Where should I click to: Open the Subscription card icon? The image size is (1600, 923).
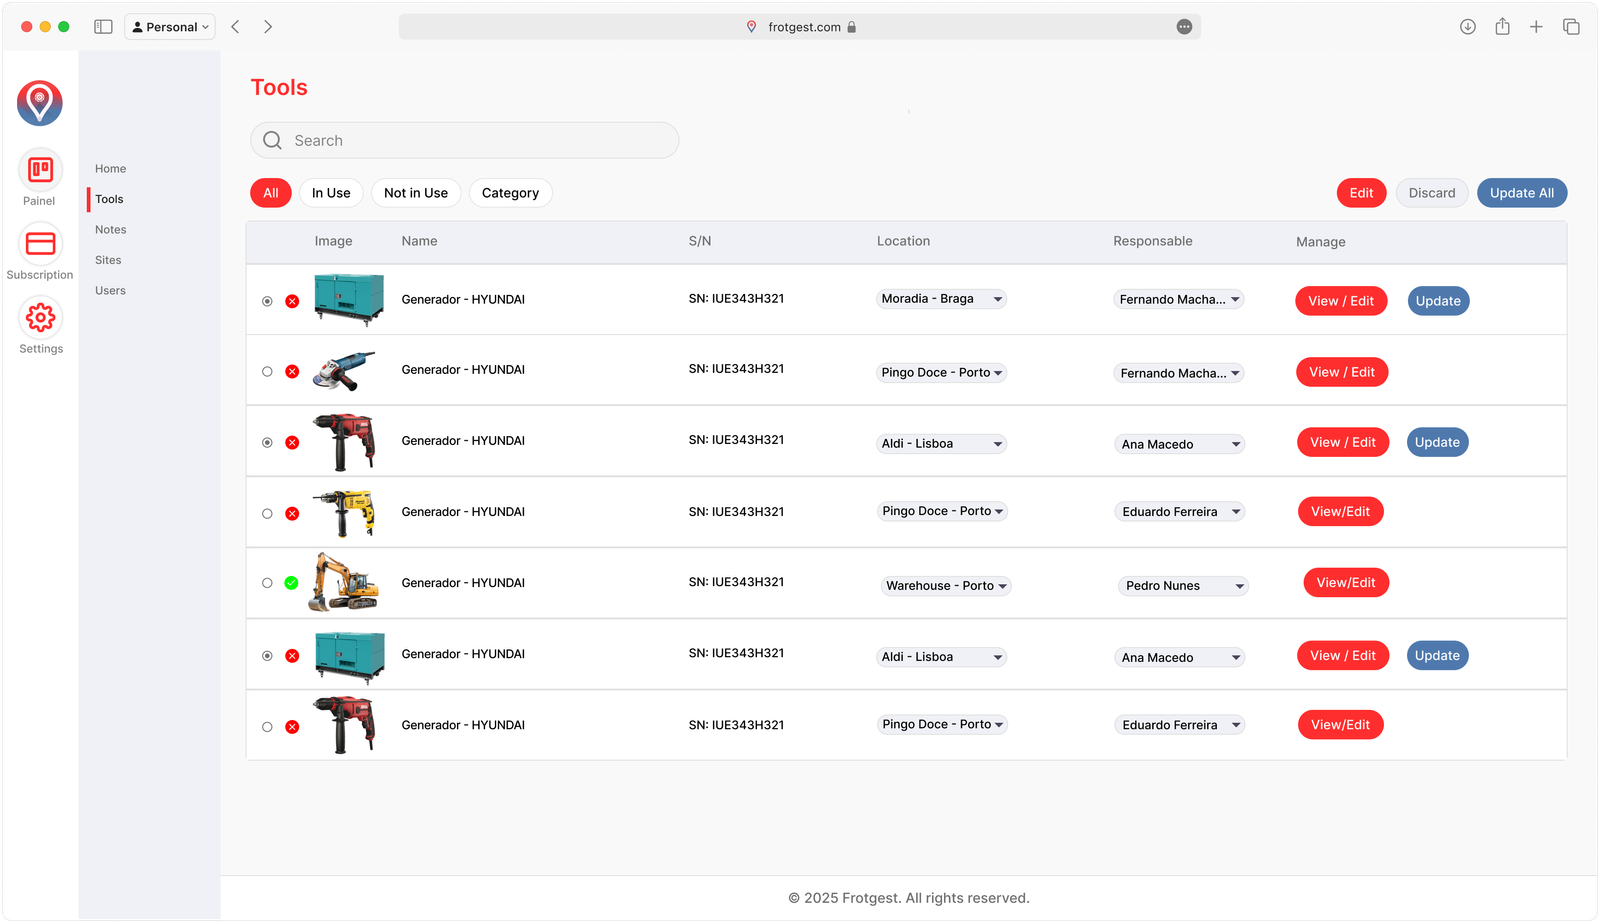click(x=40, y=244)
